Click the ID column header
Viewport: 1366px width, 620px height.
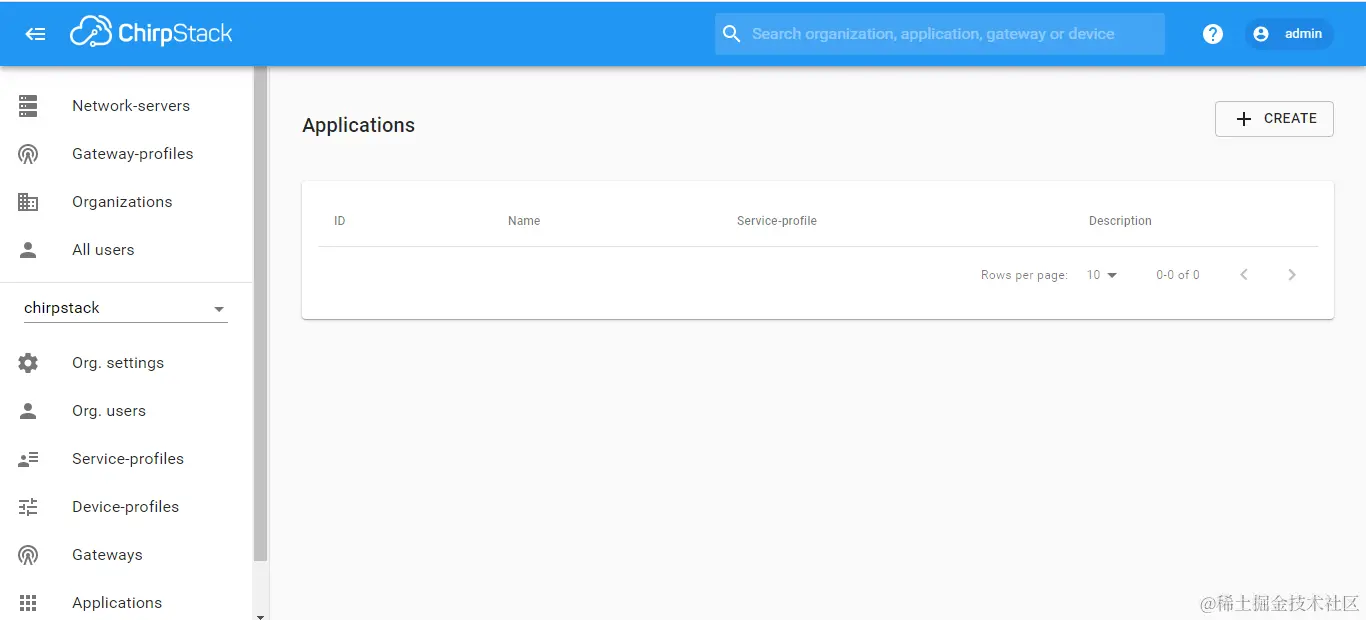[340, 221]
